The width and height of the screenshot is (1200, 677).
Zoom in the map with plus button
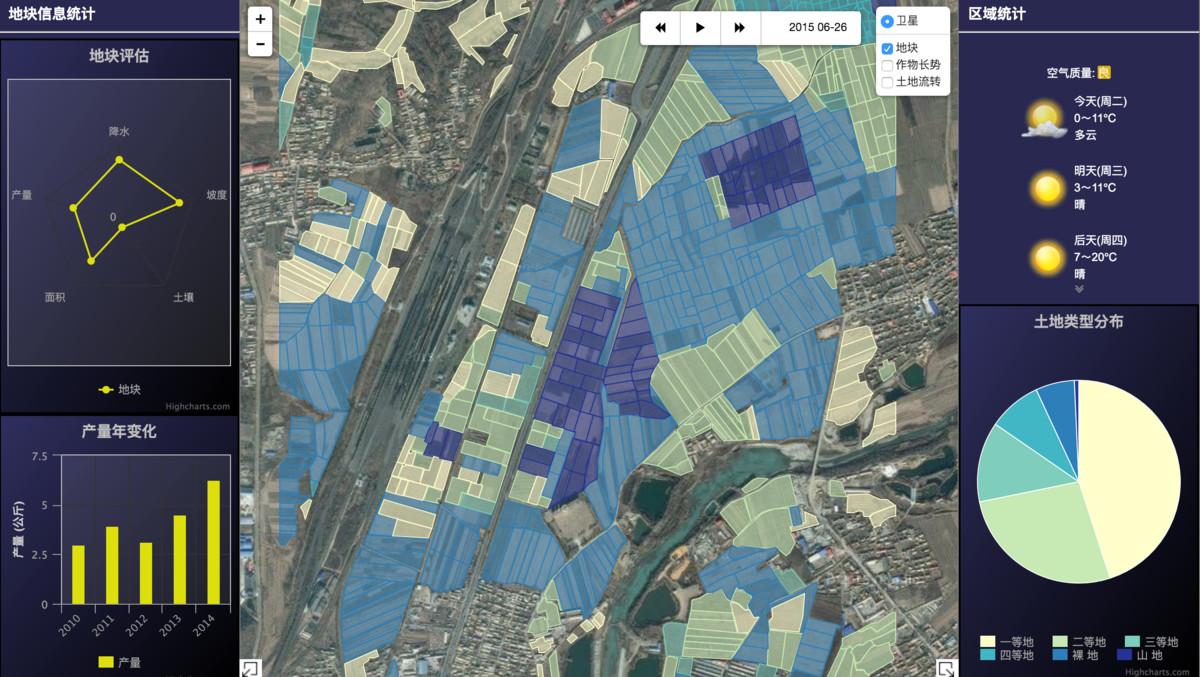(260, 19)
